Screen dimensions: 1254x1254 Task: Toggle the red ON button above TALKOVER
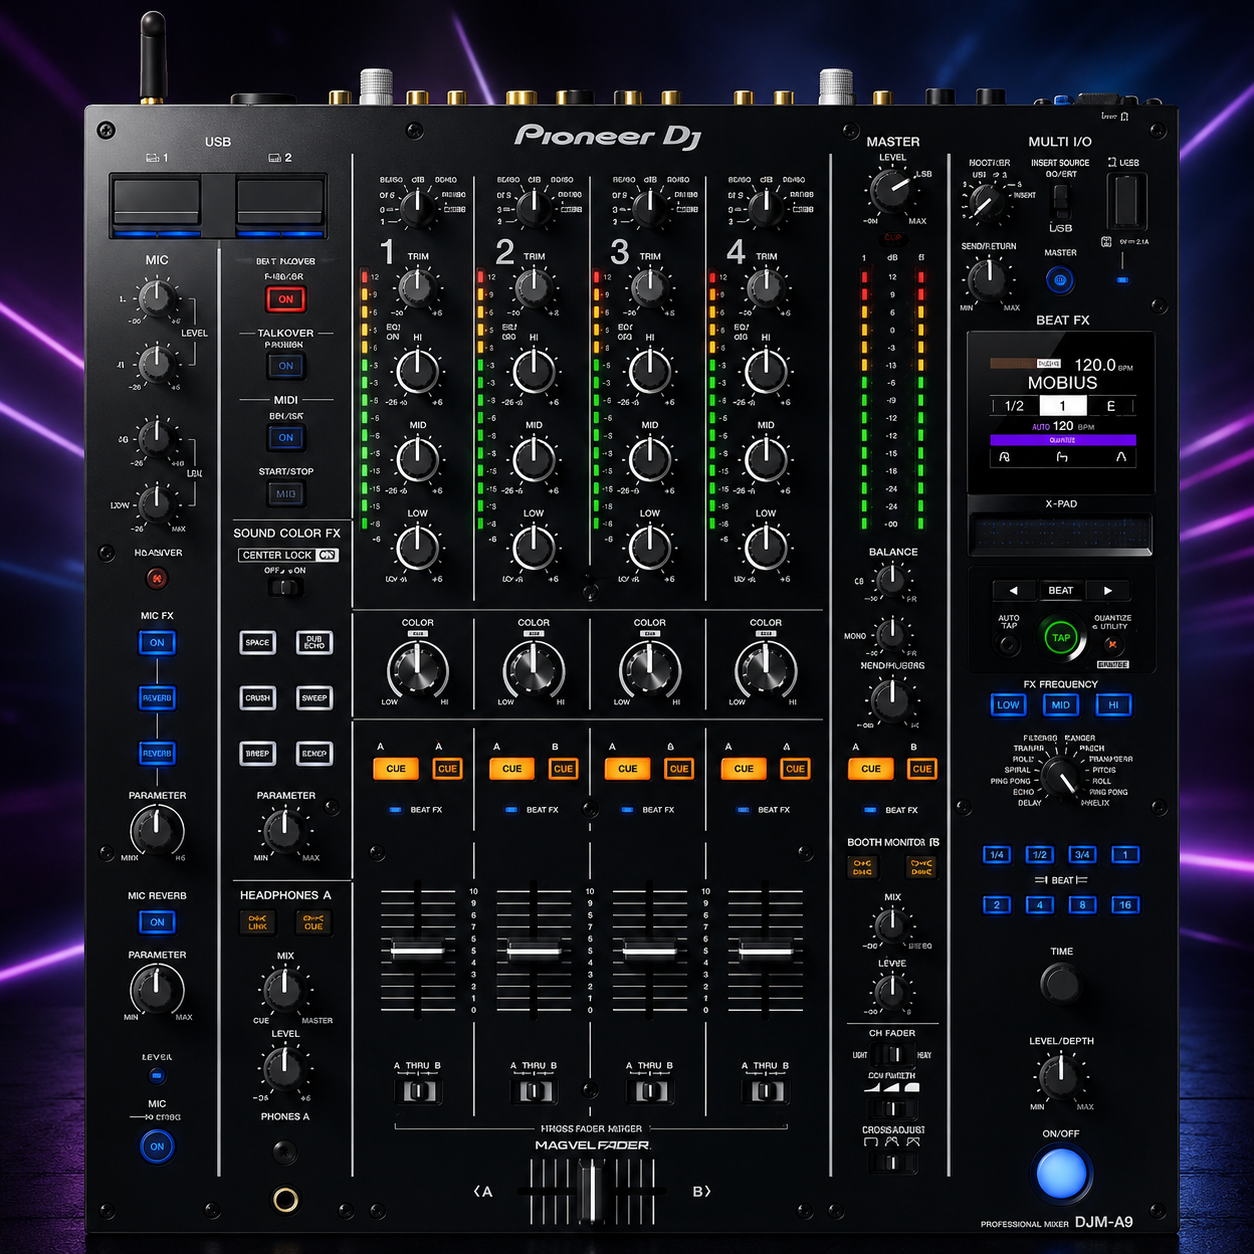click(286, 299)
